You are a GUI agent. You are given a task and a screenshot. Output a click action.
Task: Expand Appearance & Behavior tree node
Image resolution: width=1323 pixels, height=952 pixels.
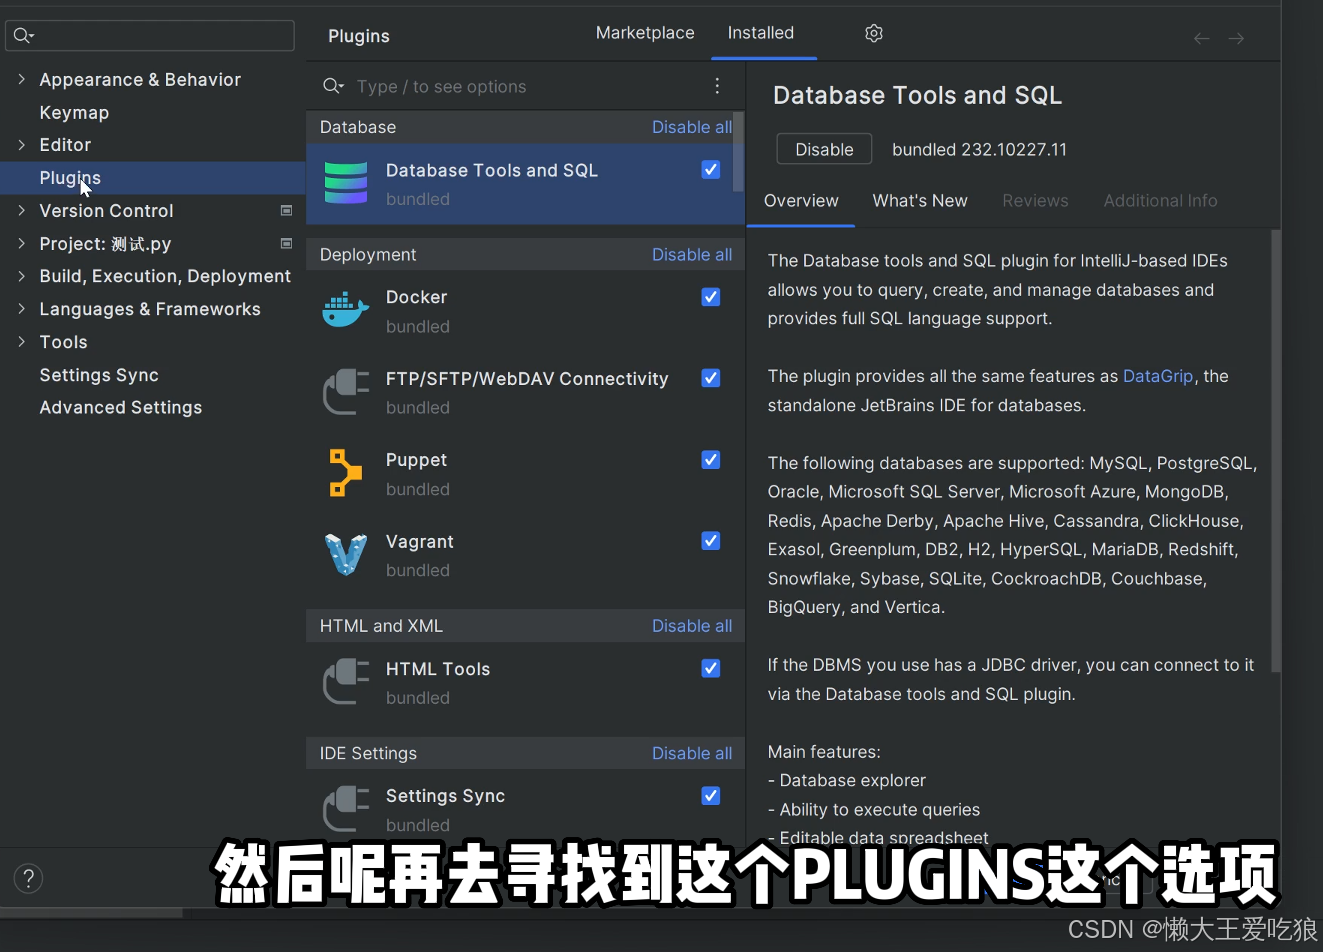point(21,79)
